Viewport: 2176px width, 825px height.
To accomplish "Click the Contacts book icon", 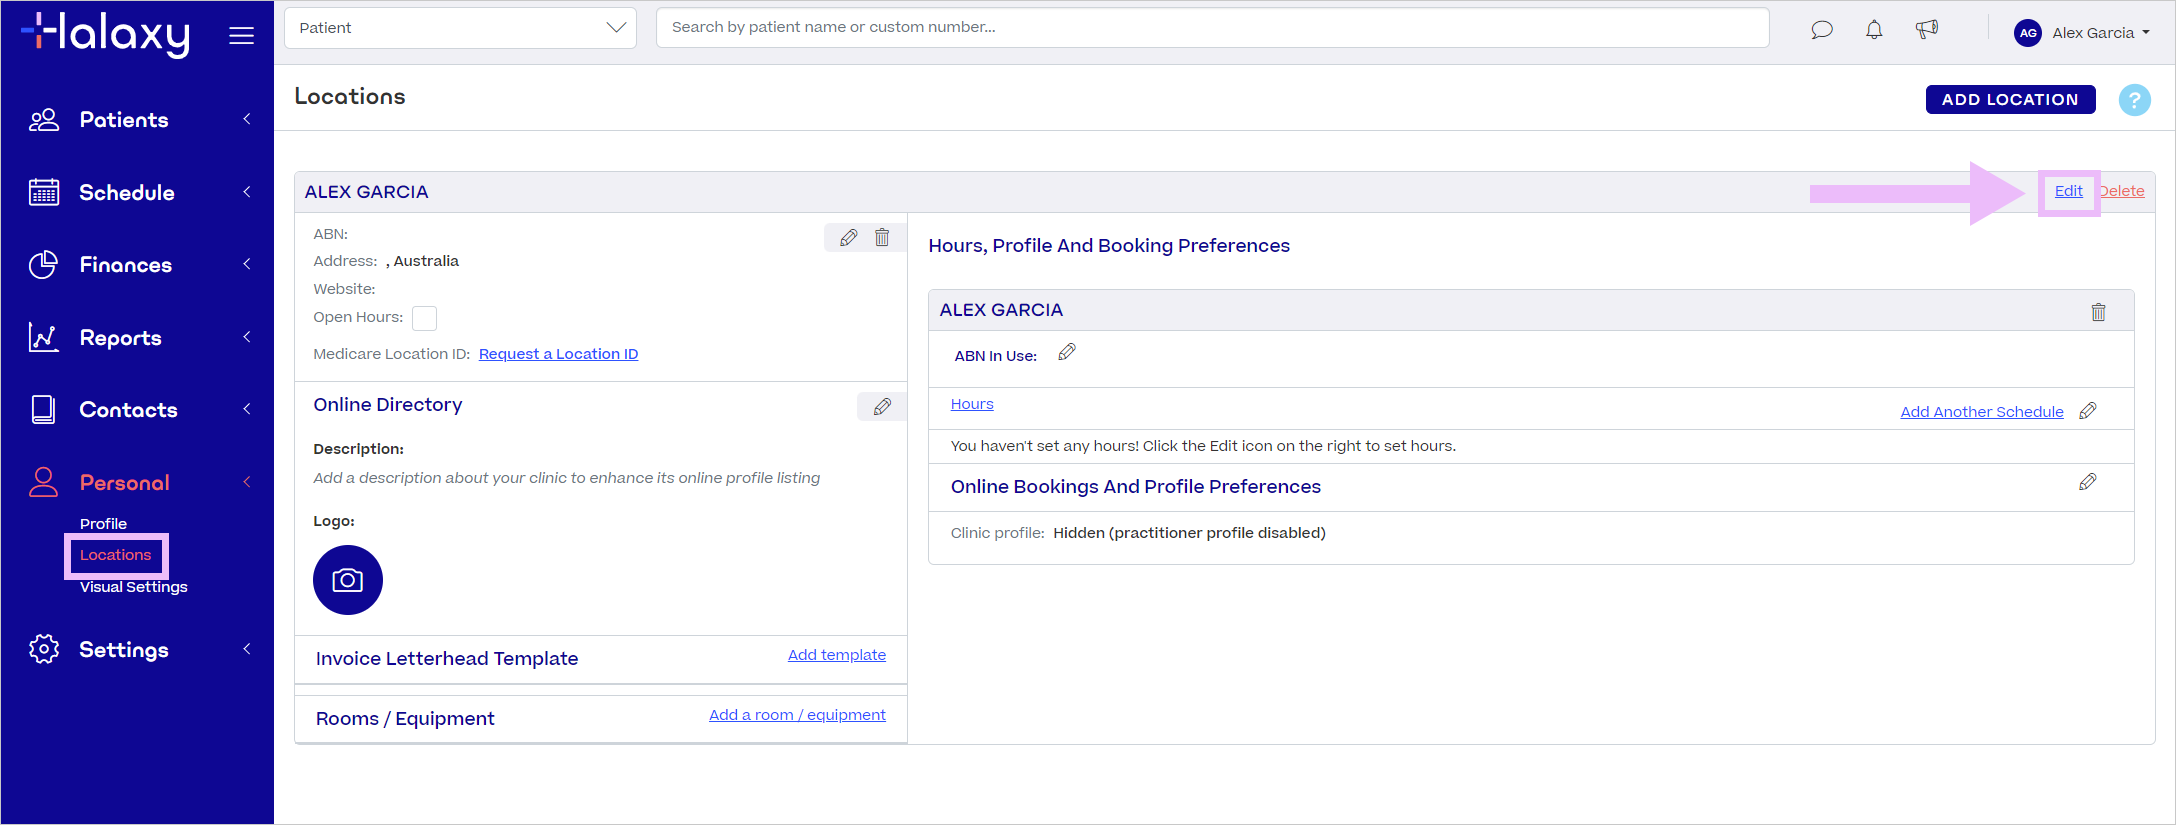I will click(x=43, y=409).
